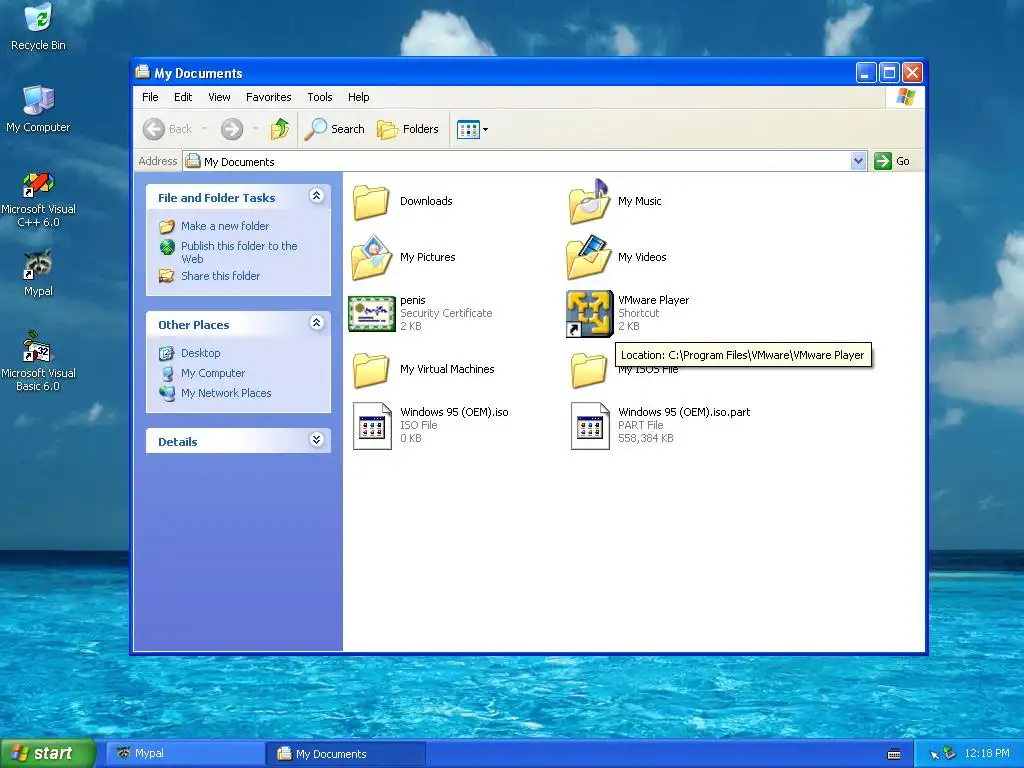Select the Windows 95 (OEM).iso.part file icon
This screenshot has height=768, width=1024.
click(590, 426)
